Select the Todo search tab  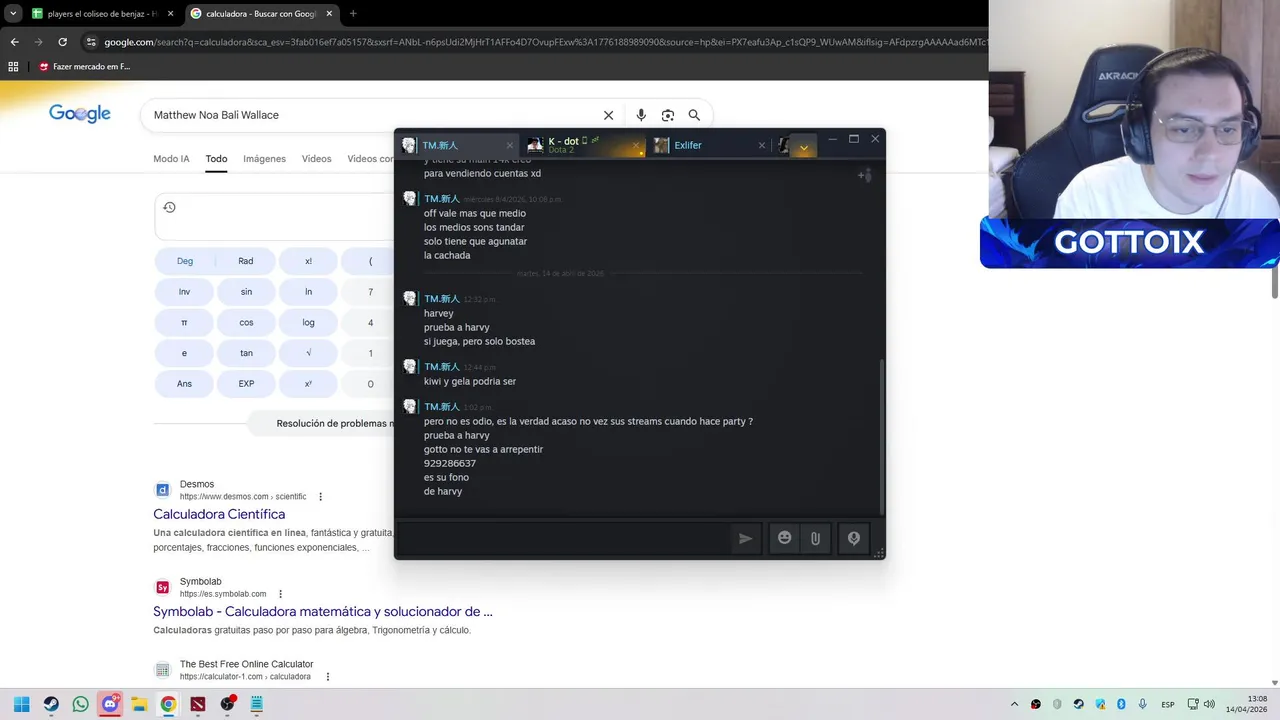[216, 159]
